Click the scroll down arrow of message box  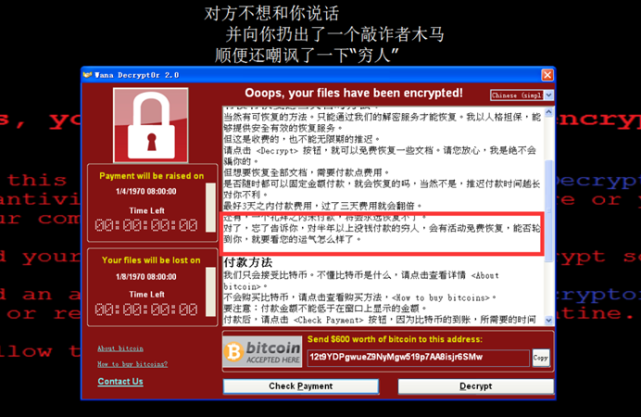pyautogui.click(x=549, y=320)
